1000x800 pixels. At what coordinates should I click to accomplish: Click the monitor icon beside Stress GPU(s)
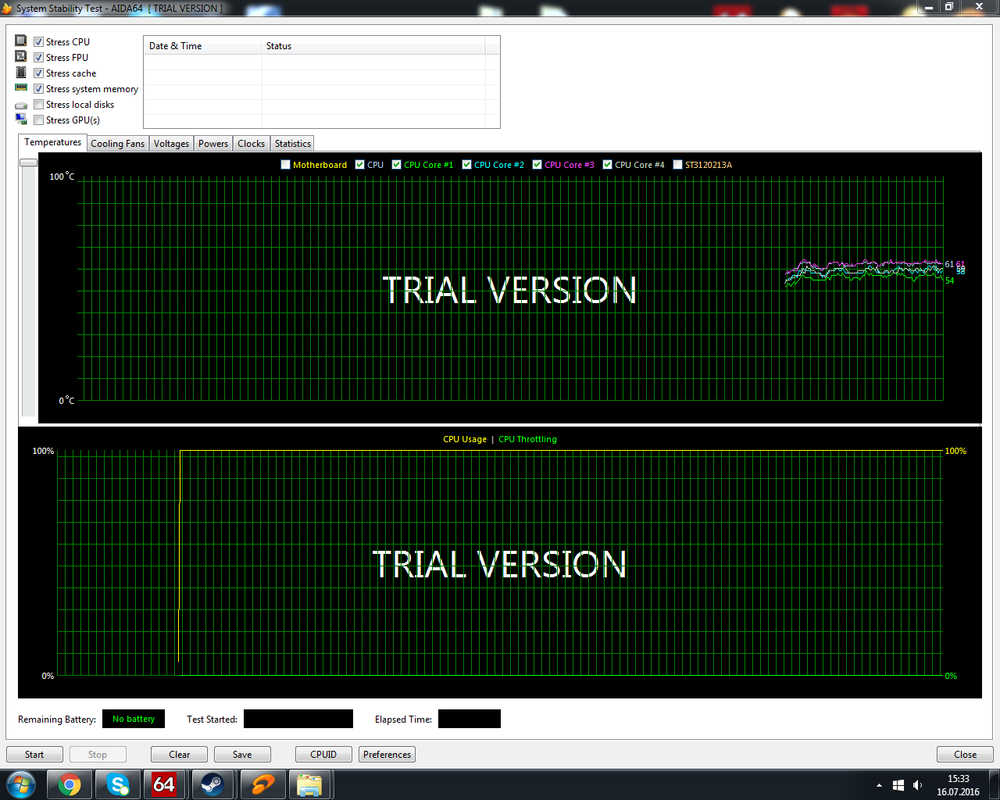click(21, 119)
